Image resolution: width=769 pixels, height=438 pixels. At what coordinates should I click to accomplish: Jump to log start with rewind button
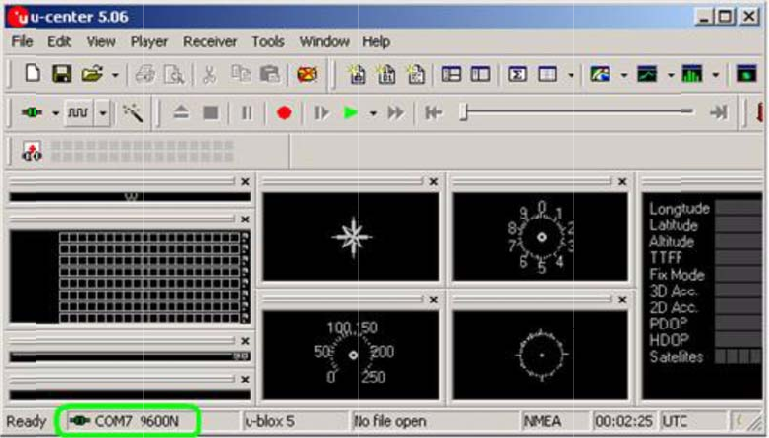click(434, 113)
